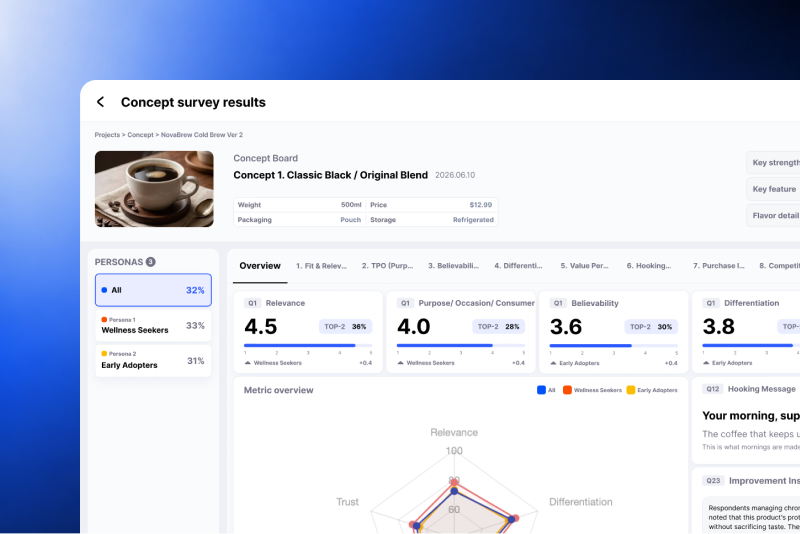
Task: Click the Differentiation axis label on radar
Action: [581, 502]
